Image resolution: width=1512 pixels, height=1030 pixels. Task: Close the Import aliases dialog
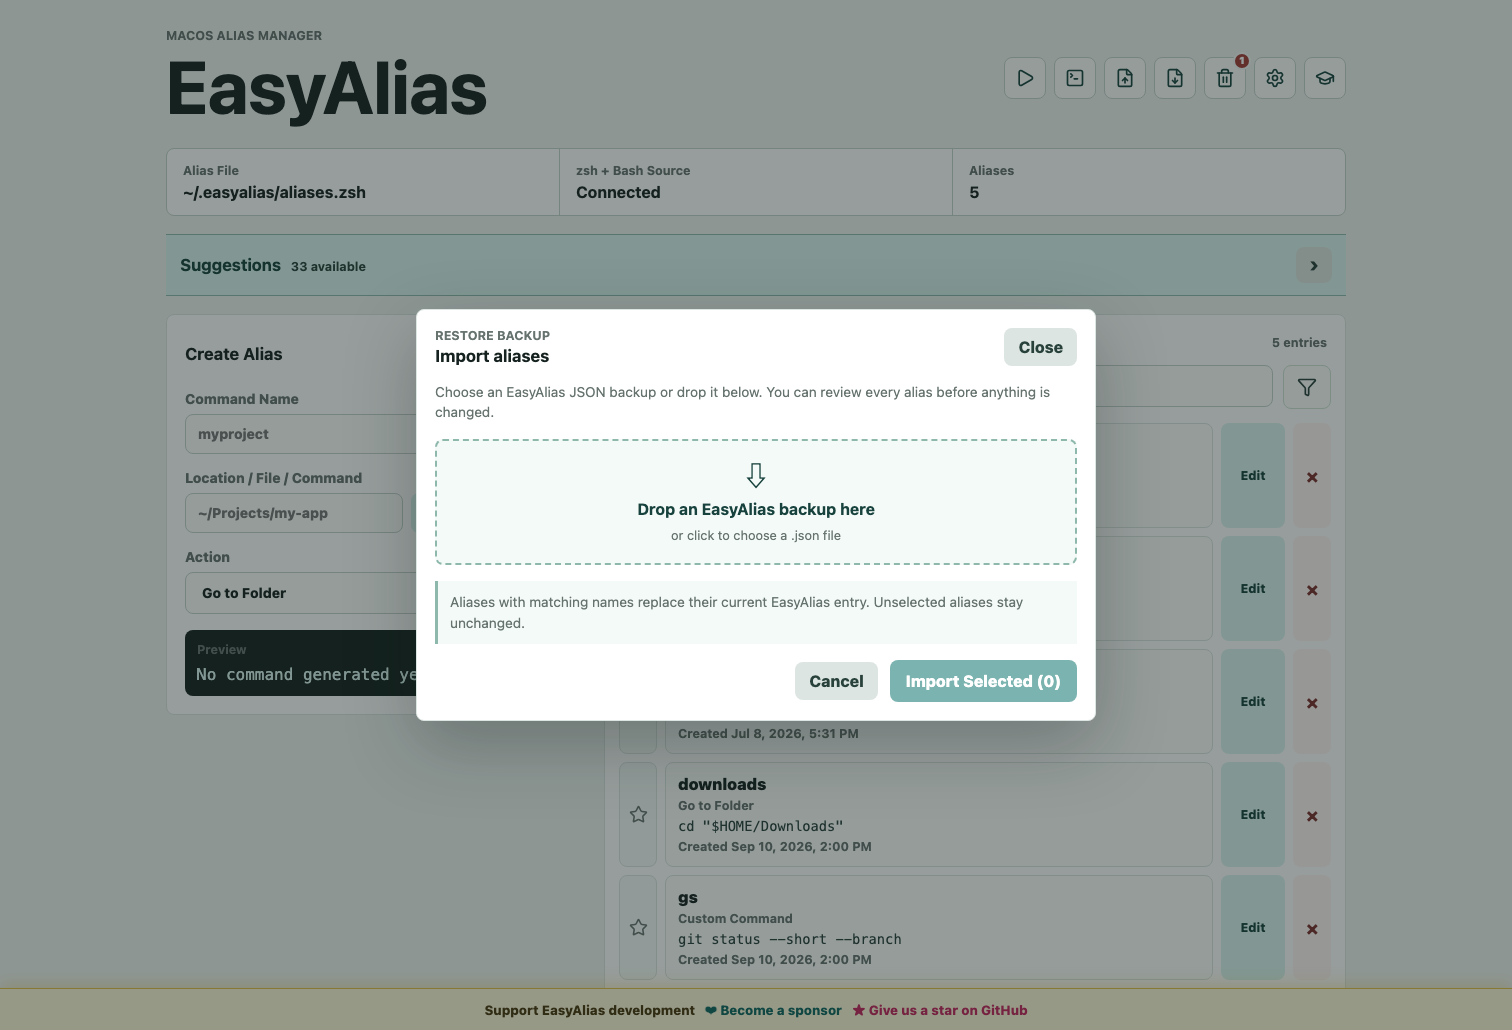(1040, 347)
